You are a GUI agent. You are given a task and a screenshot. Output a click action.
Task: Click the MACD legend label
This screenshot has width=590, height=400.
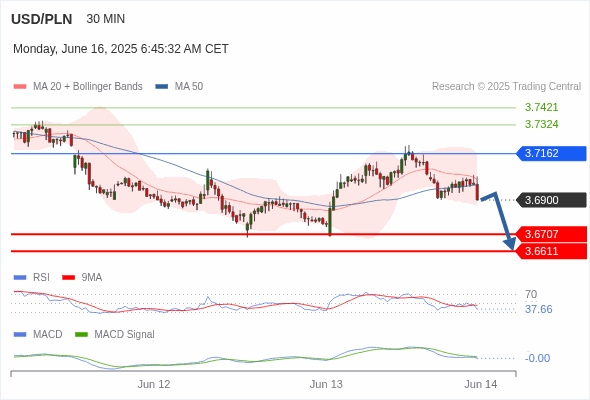tap(48, 335)
